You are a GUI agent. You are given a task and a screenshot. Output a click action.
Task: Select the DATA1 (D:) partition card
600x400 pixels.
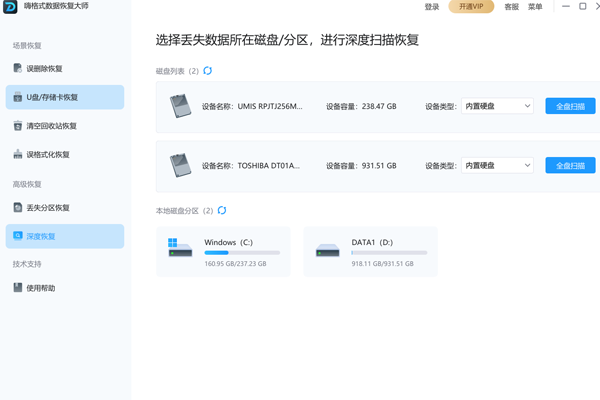click(x=370, y=252)
